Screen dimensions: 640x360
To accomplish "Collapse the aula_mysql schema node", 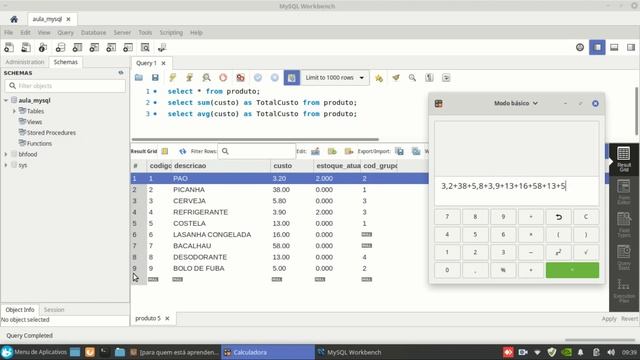I will [x=6, y=100].
